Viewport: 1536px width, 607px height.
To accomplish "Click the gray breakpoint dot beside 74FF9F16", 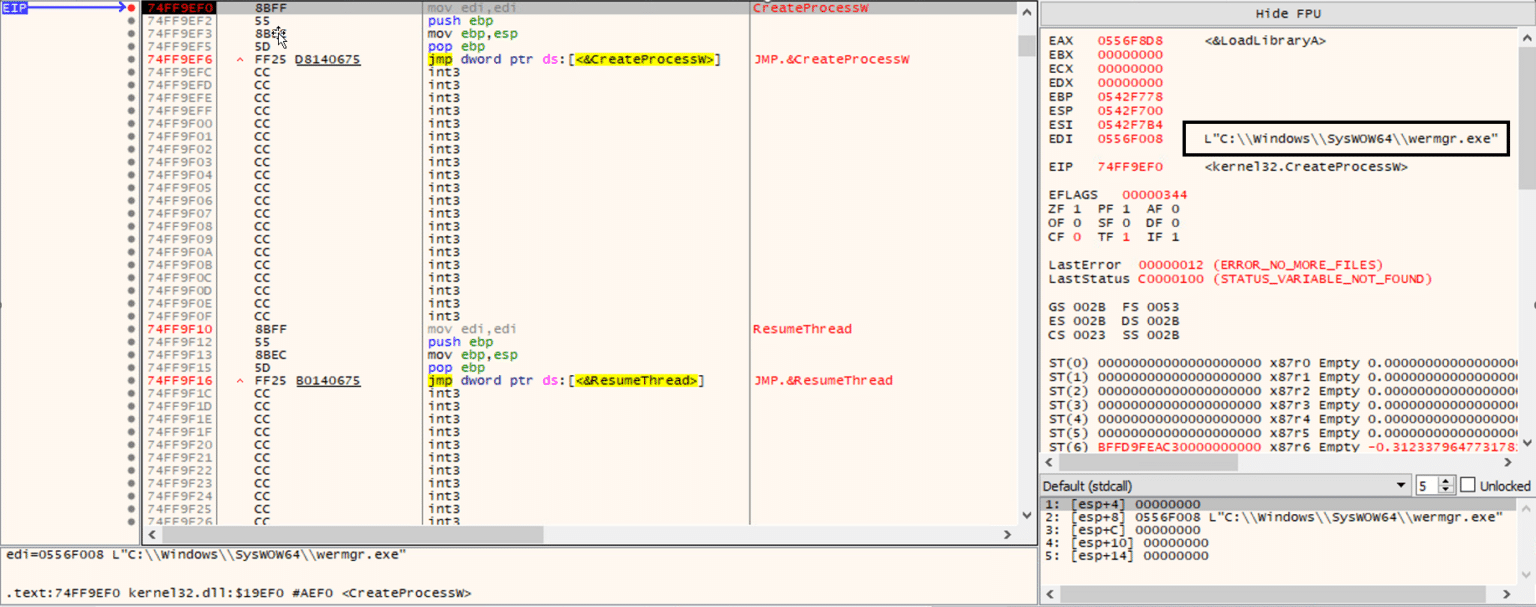I will click(130, 380).
